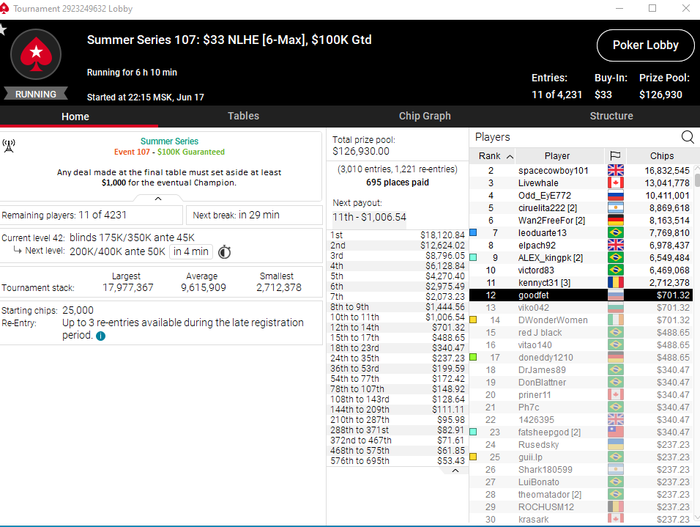
Task: Click the favorite star icon
Action: pos(3,29)
